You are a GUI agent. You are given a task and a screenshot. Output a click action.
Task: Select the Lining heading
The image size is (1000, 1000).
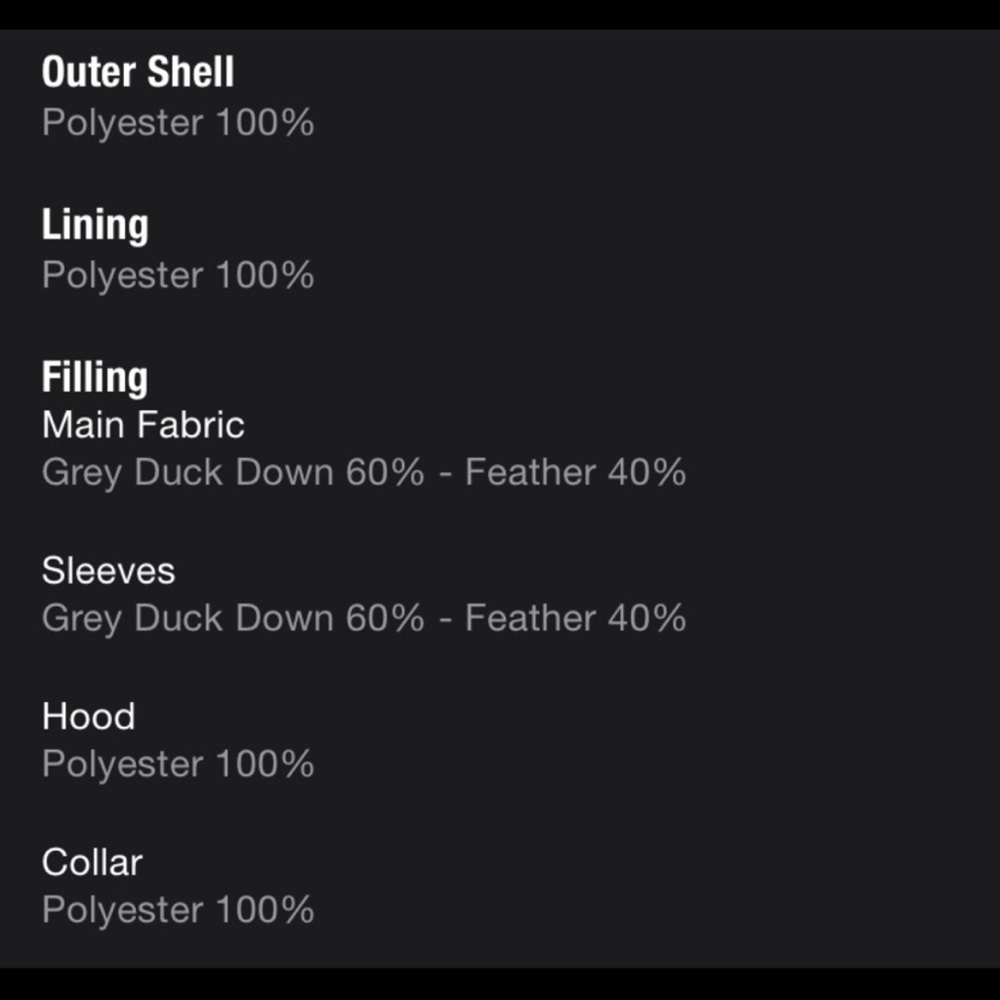(95, 226)
